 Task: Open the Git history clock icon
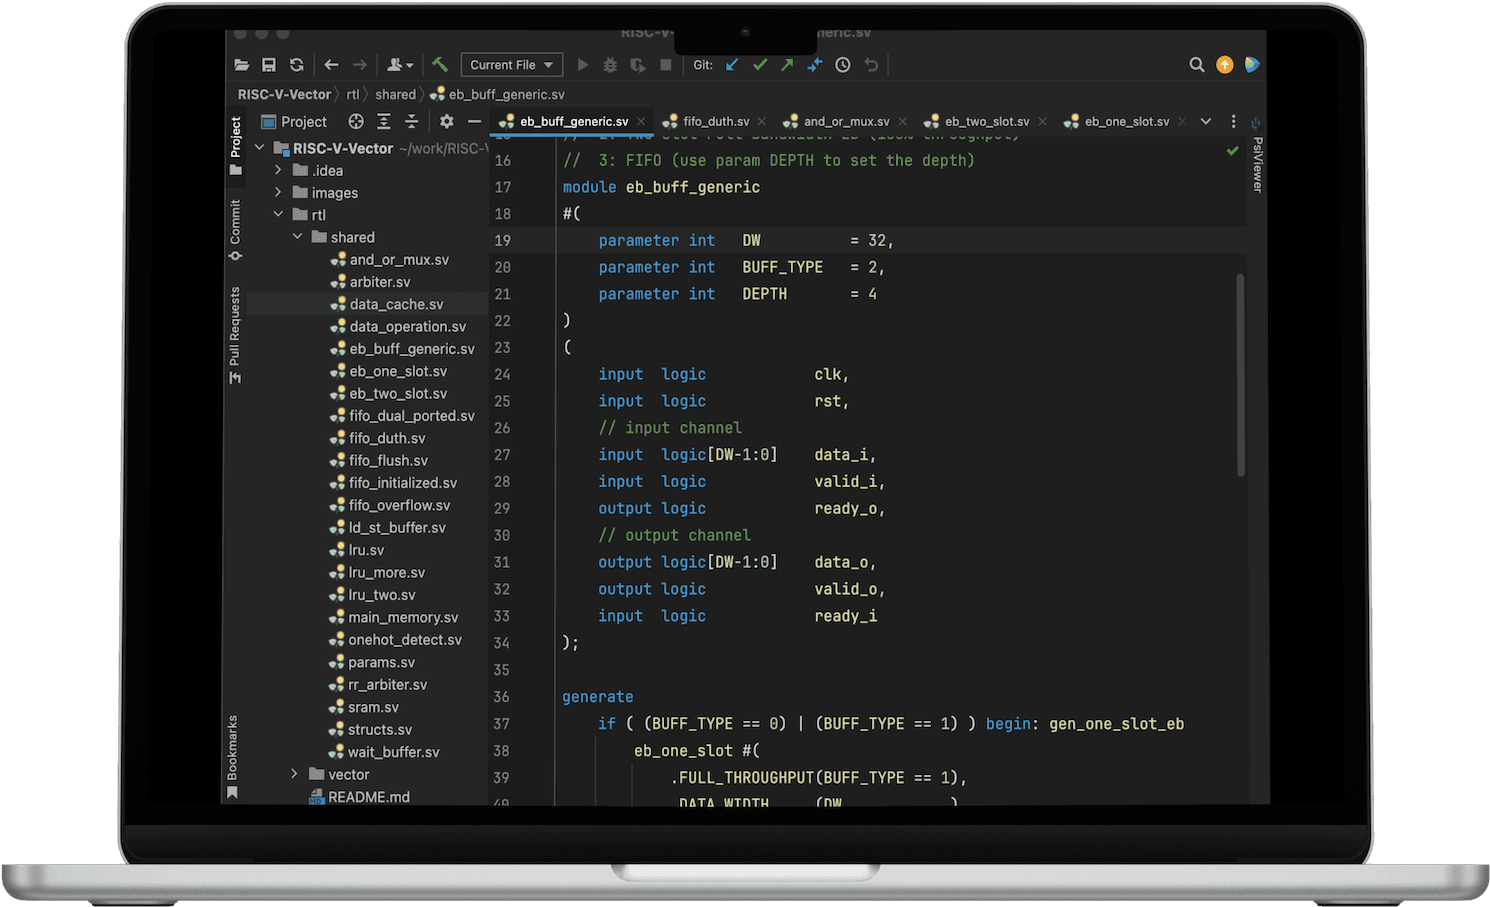pyautogui.click(x=842, y=64)
